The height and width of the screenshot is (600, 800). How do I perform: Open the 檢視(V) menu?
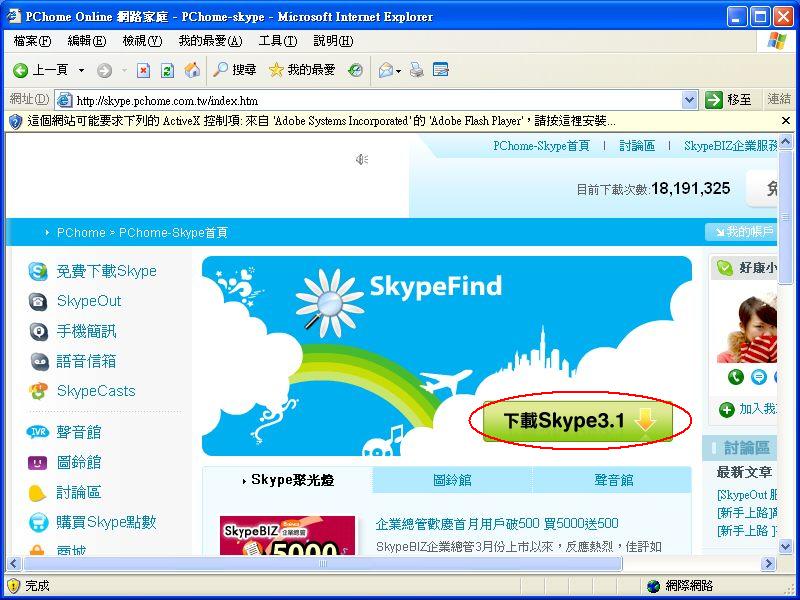[x=142, y=41]
